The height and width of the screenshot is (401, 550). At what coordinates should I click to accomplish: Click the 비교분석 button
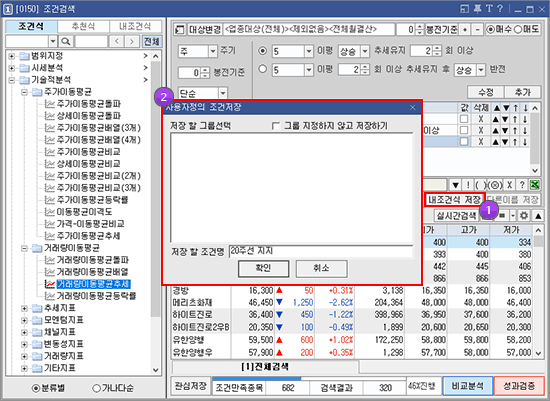tap(468, 386)
